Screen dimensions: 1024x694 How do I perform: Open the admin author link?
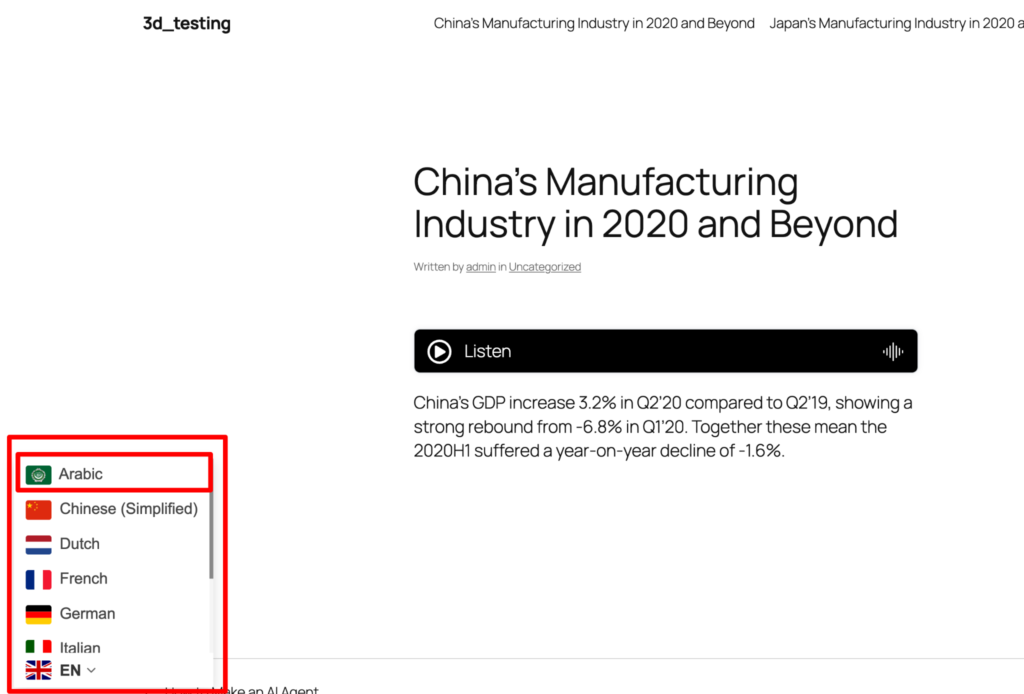[x=481, y=267]
